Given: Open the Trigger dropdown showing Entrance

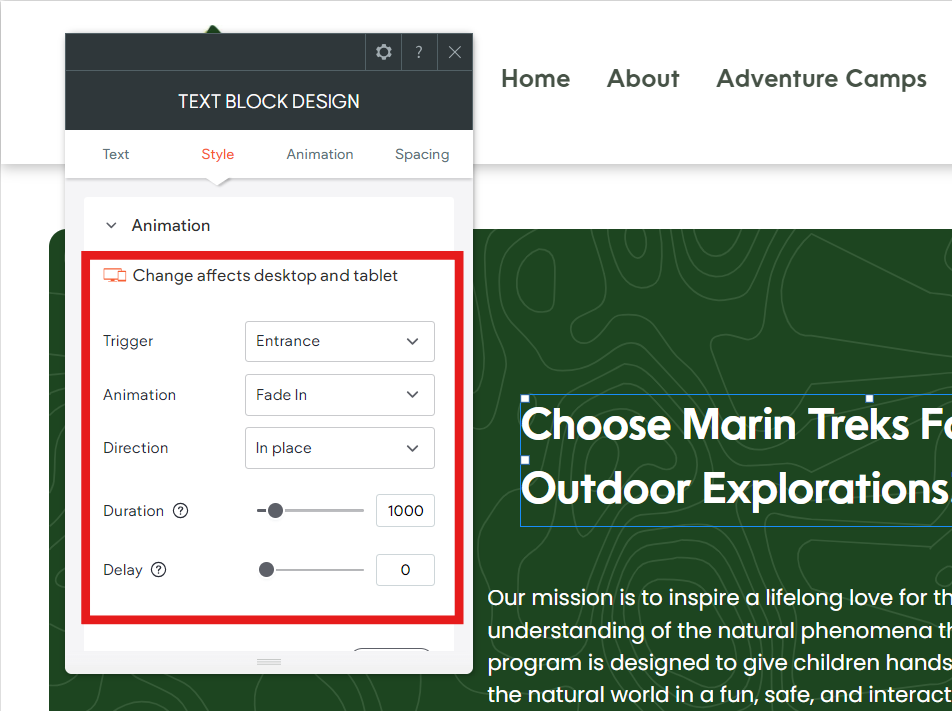Looking at the screenshot, I should click(x=339, y=341).
